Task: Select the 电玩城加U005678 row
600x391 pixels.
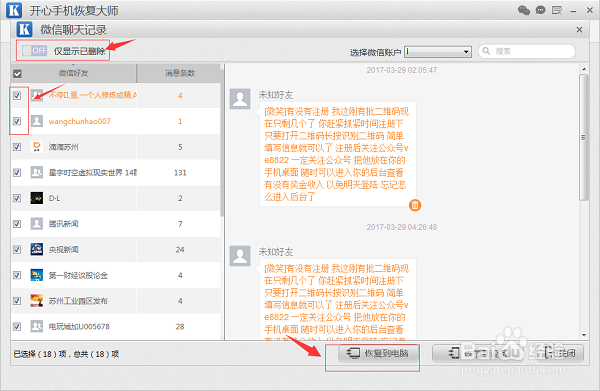Action: coord(116,326)
